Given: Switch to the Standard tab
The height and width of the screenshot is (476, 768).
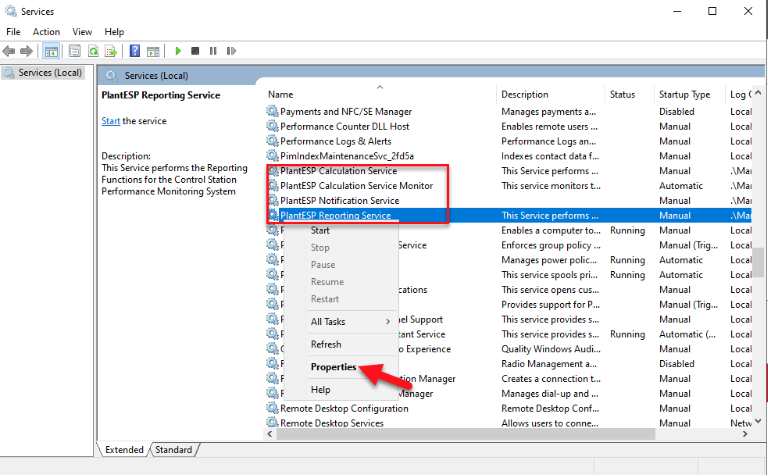Looking at the screenshot, I should click(173, 450).
